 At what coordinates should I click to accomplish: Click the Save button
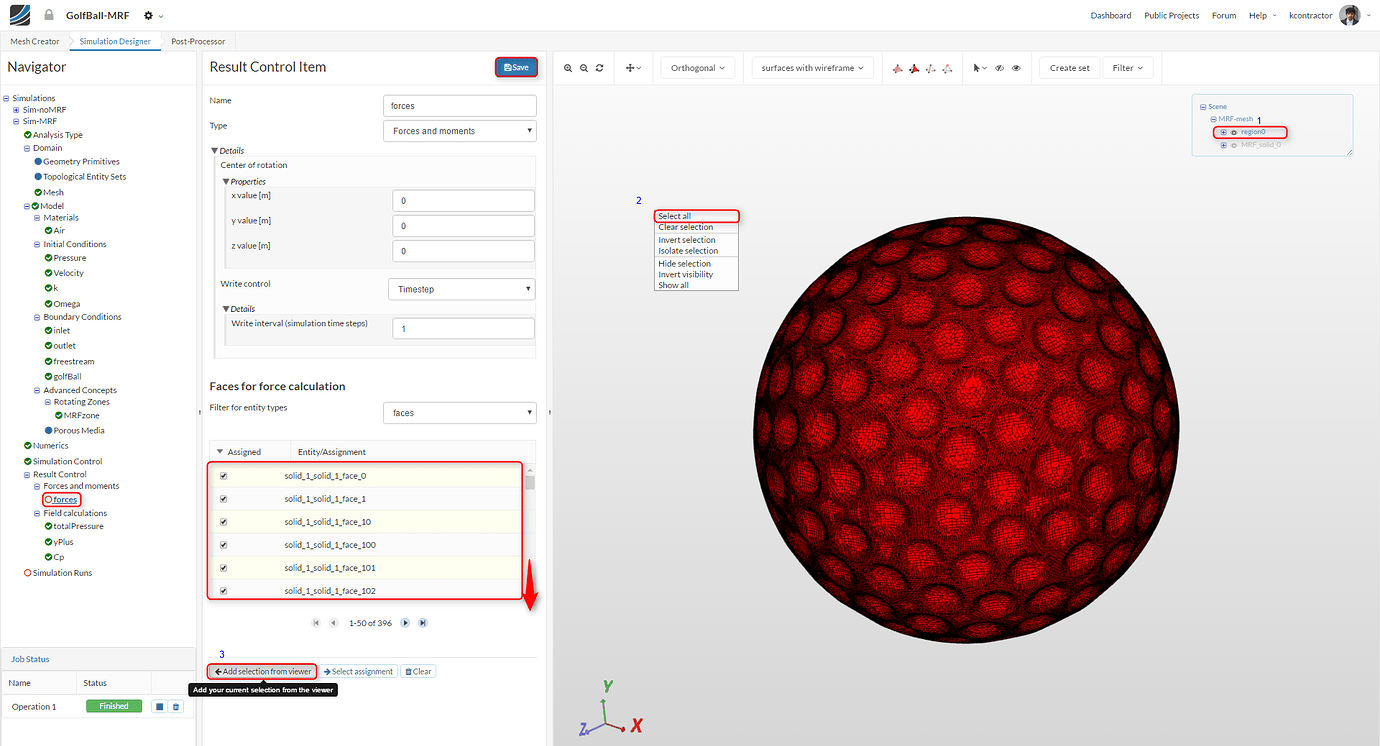516,66
